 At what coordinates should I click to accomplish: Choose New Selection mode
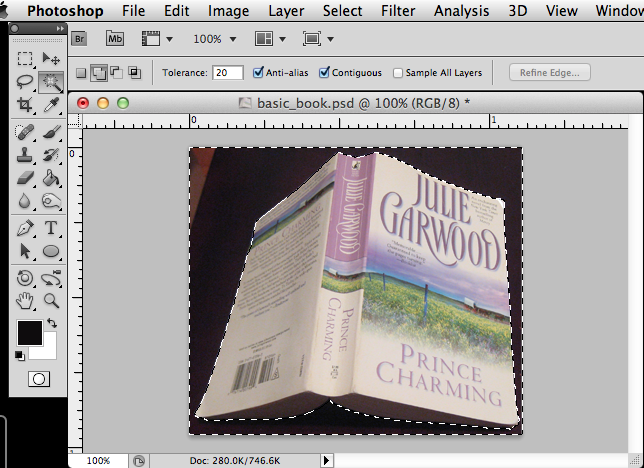(81, 73)
